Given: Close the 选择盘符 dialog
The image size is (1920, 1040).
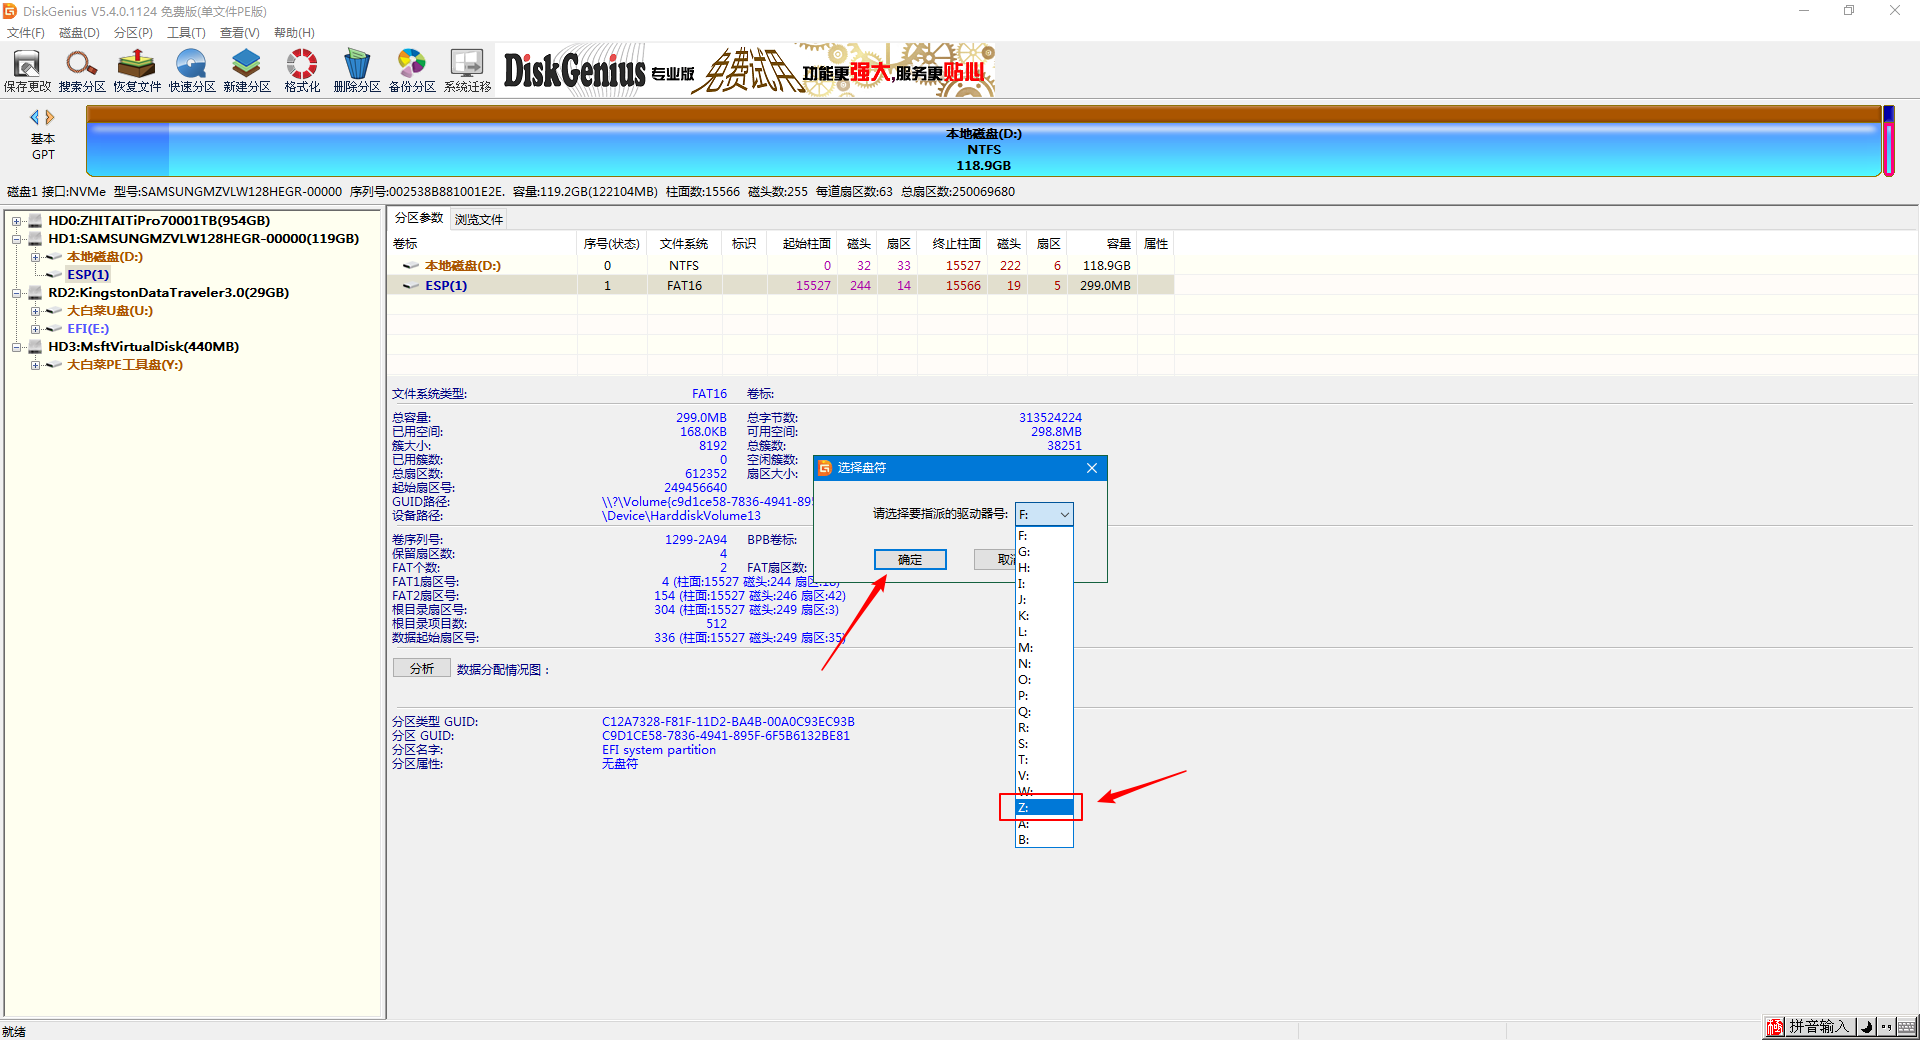Looking at the screenshot, I should click(x=1092, y=468).
